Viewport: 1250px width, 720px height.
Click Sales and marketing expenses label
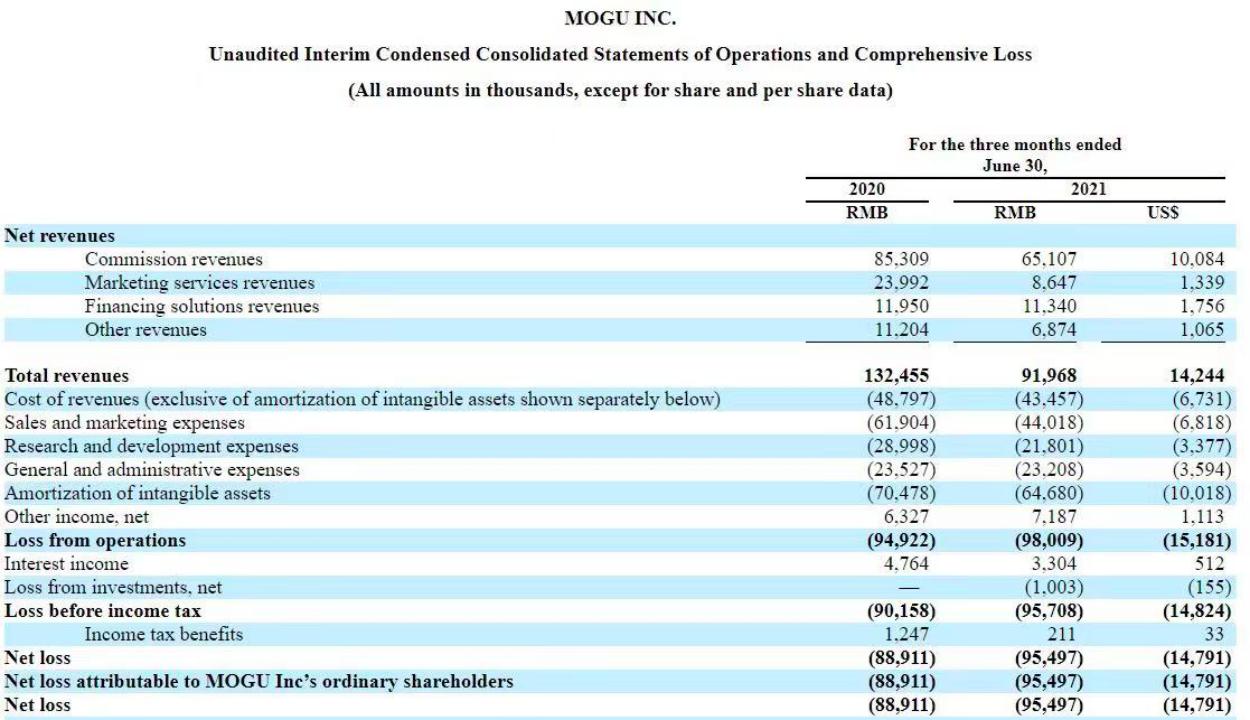click(125, 422)
